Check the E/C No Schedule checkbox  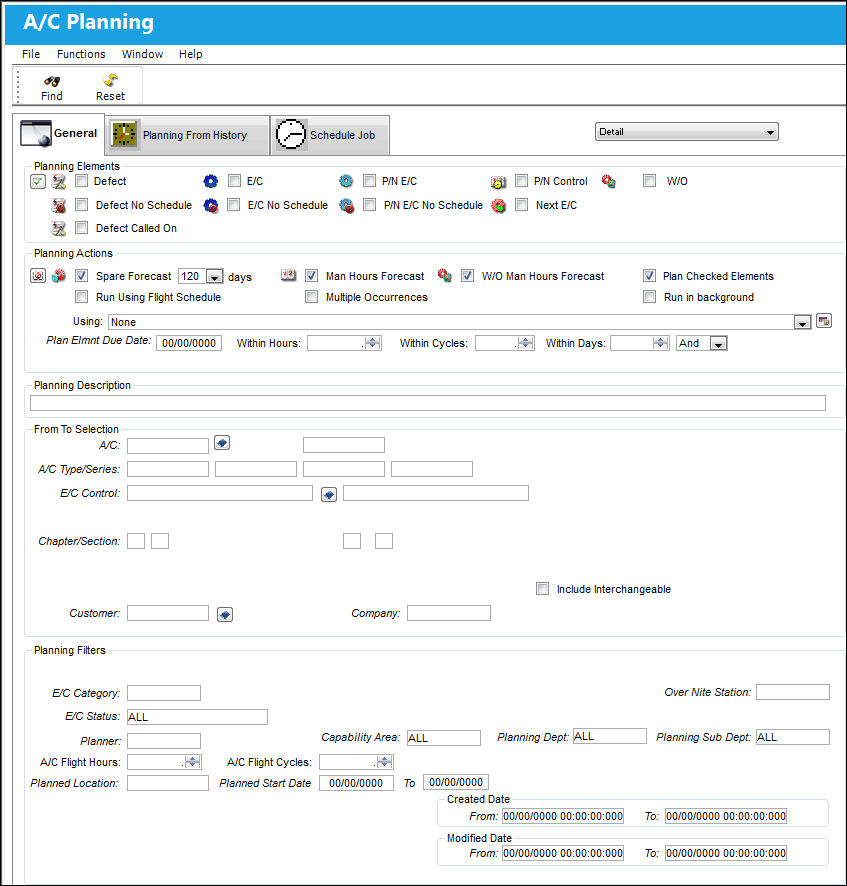coord(233,205)
